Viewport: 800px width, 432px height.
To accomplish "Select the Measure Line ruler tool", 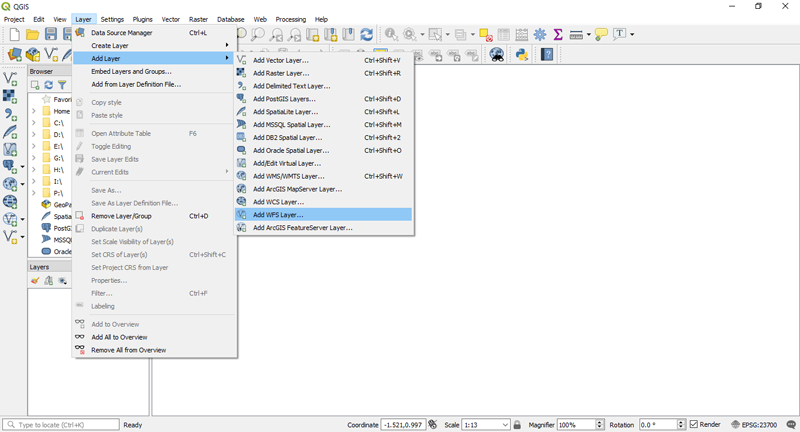I will [576, 34].
